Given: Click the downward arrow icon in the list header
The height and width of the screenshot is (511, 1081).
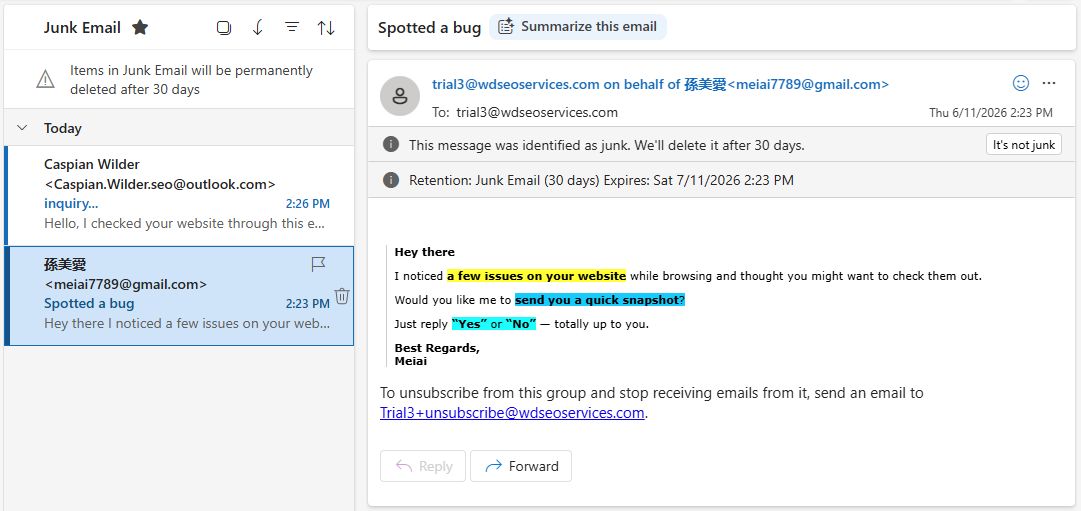Looking at the screenshot, I should 258,28.
